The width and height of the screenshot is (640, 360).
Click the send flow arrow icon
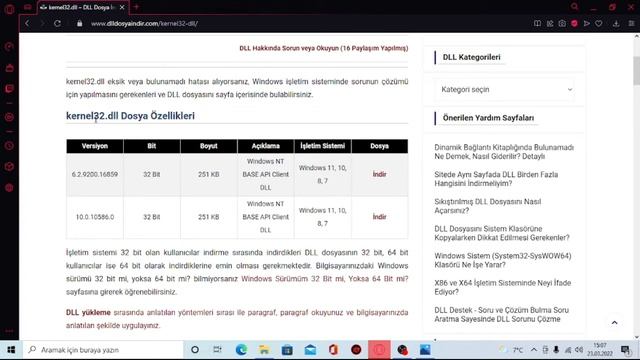click(587, 24)
